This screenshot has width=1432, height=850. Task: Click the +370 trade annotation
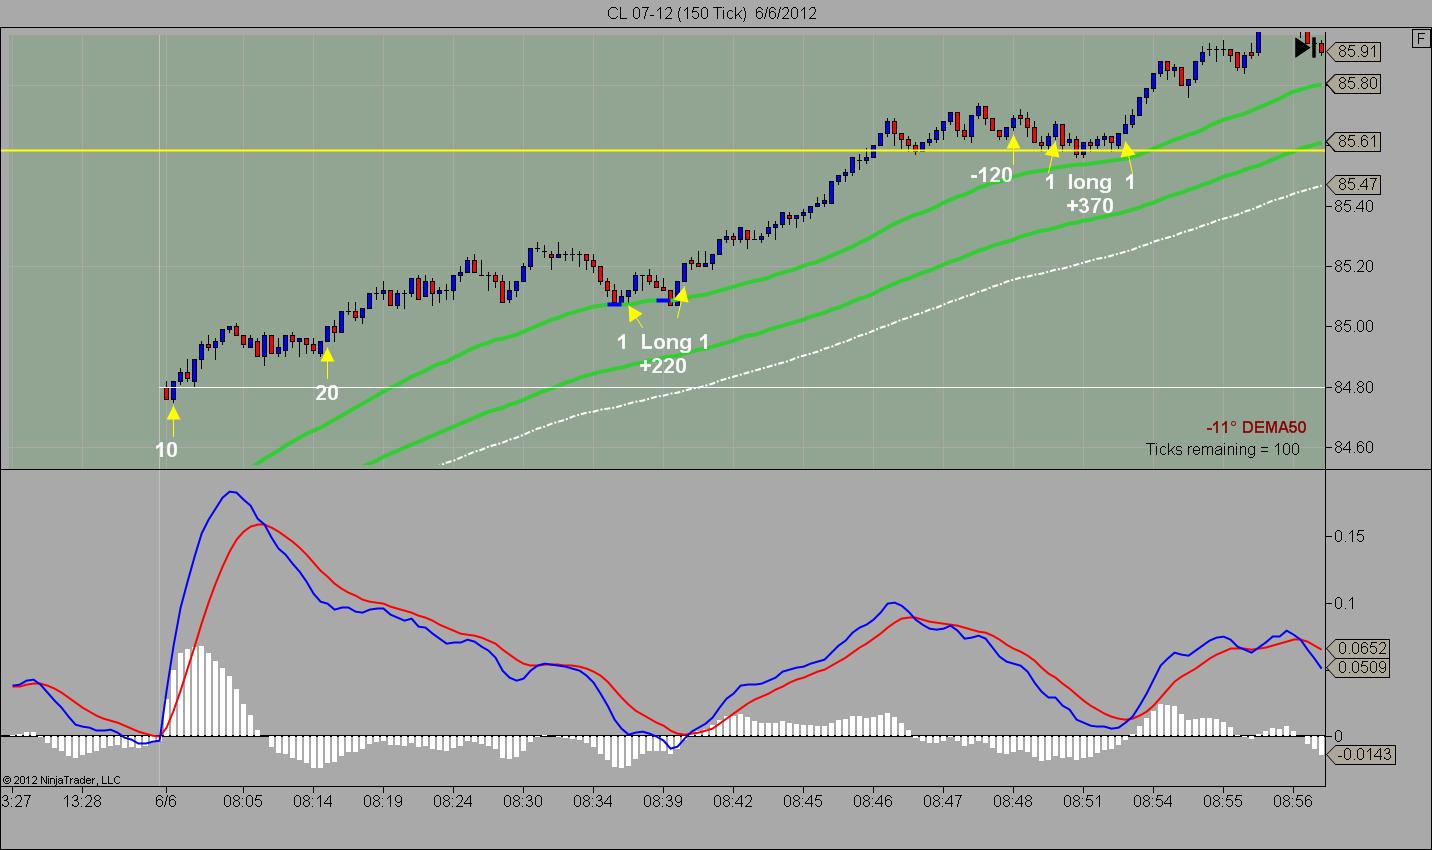click(1089, 206)
